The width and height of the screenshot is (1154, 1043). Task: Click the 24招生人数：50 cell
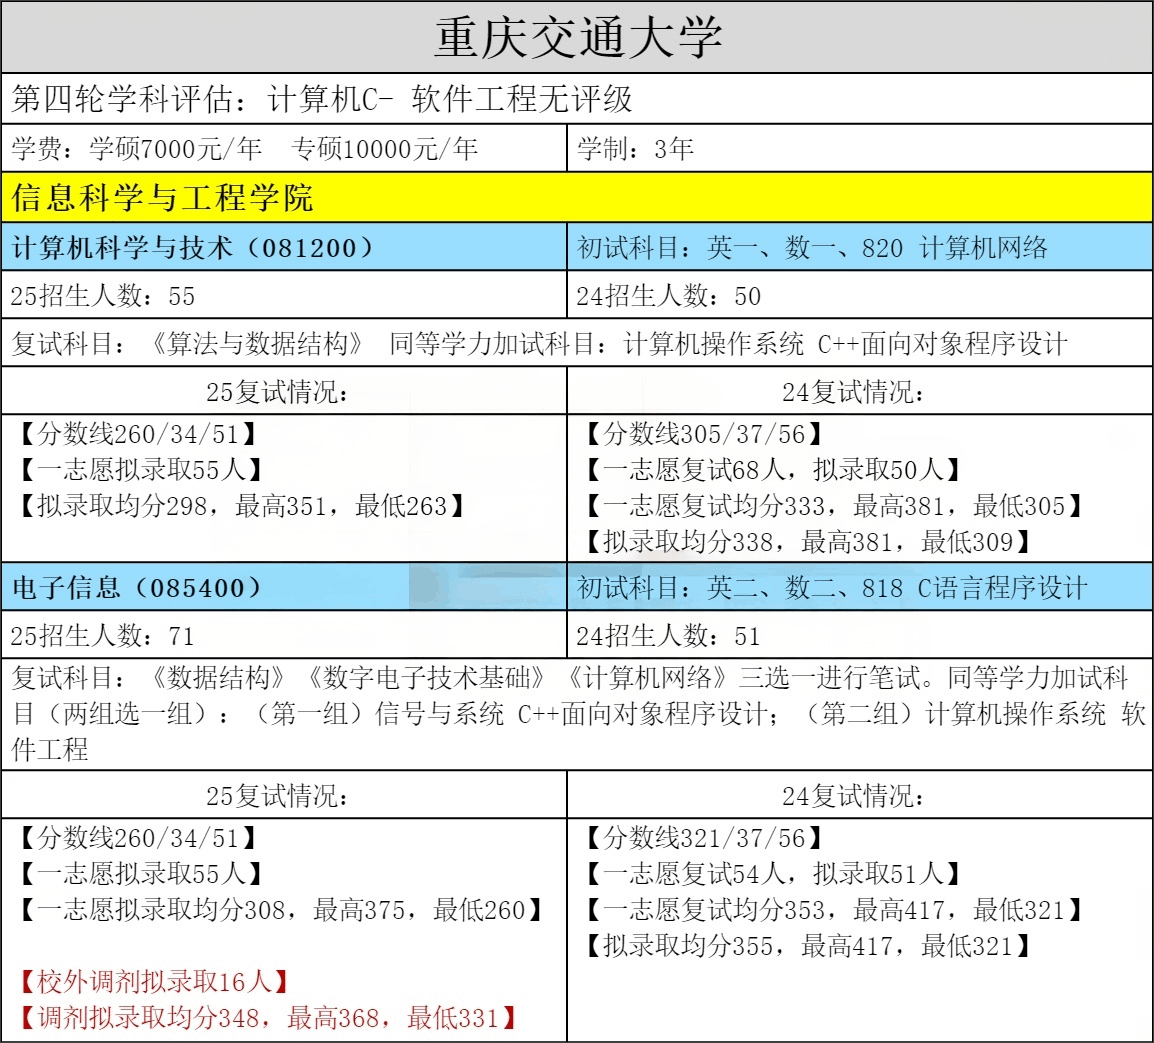(x=668, y=296)
